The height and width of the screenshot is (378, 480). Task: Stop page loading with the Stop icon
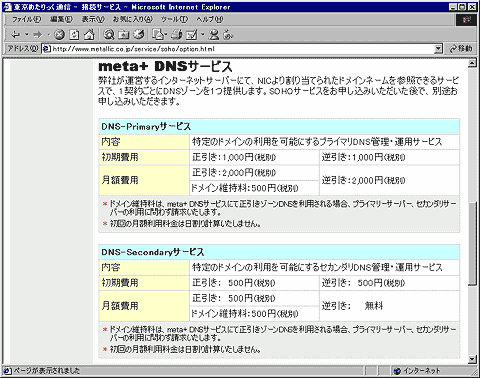coord(59,35)
